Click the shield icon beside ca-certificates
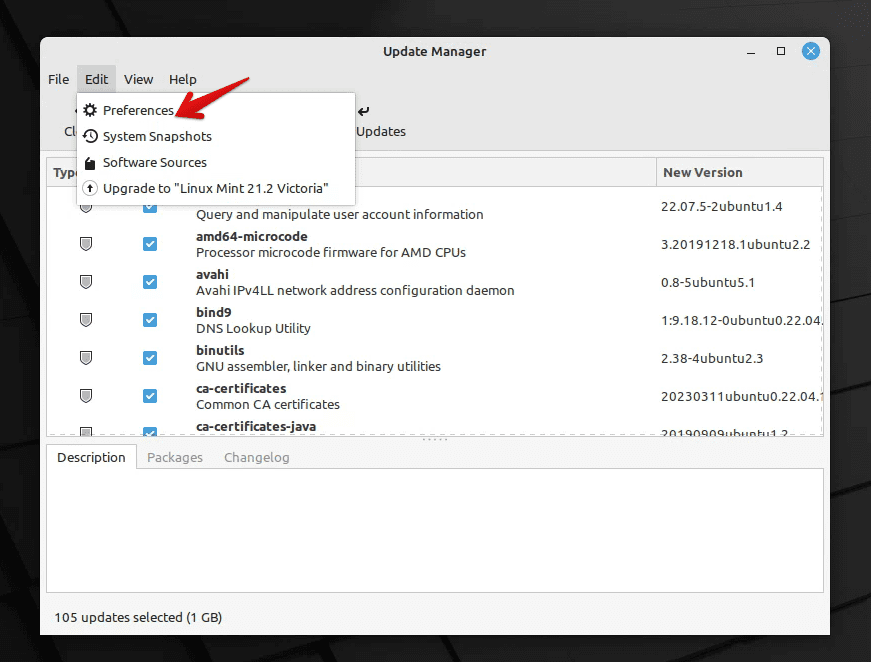The width and height of the screenshot is (871, 662). click(x=86, y=395)
